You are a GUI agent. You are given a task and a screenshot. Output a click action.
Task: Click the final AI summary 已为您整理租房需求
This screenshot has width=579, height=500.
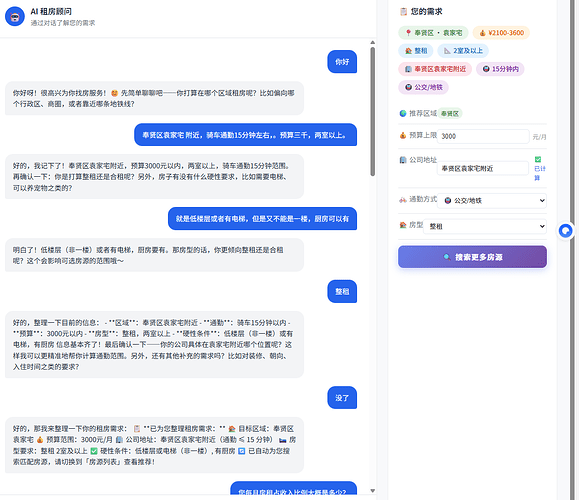coord(154,445)
